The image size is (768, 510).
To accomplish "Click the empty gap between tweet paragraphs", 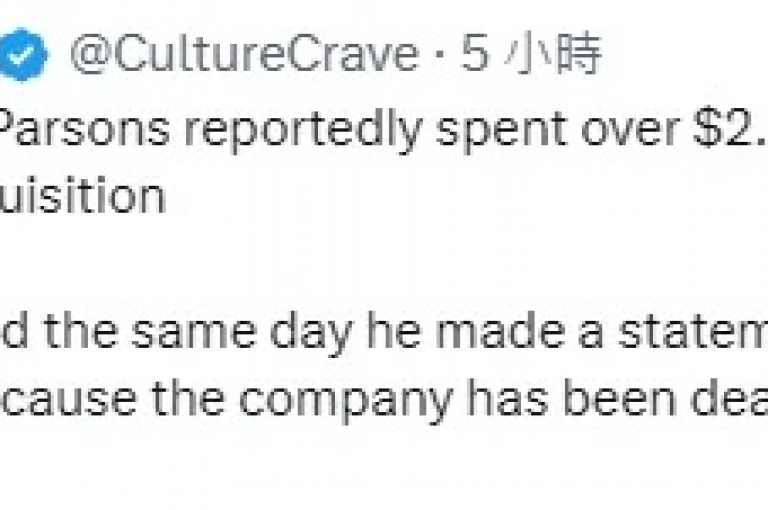I will [384, 265].
